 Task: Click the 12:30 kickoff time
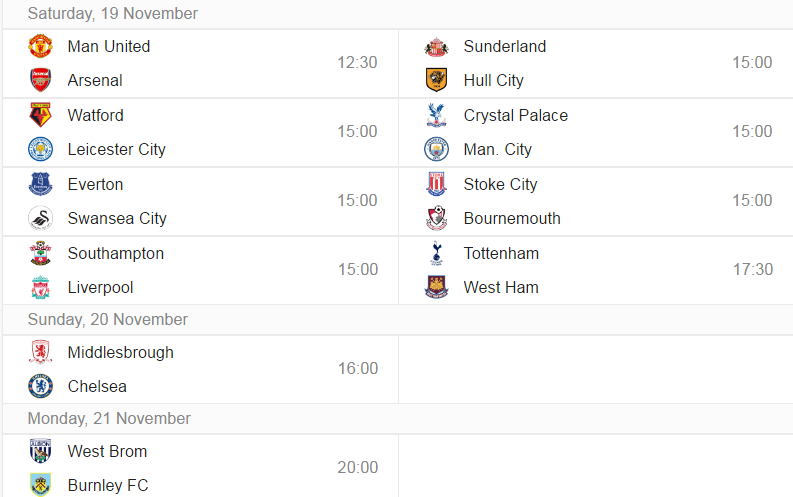point(358,62)
